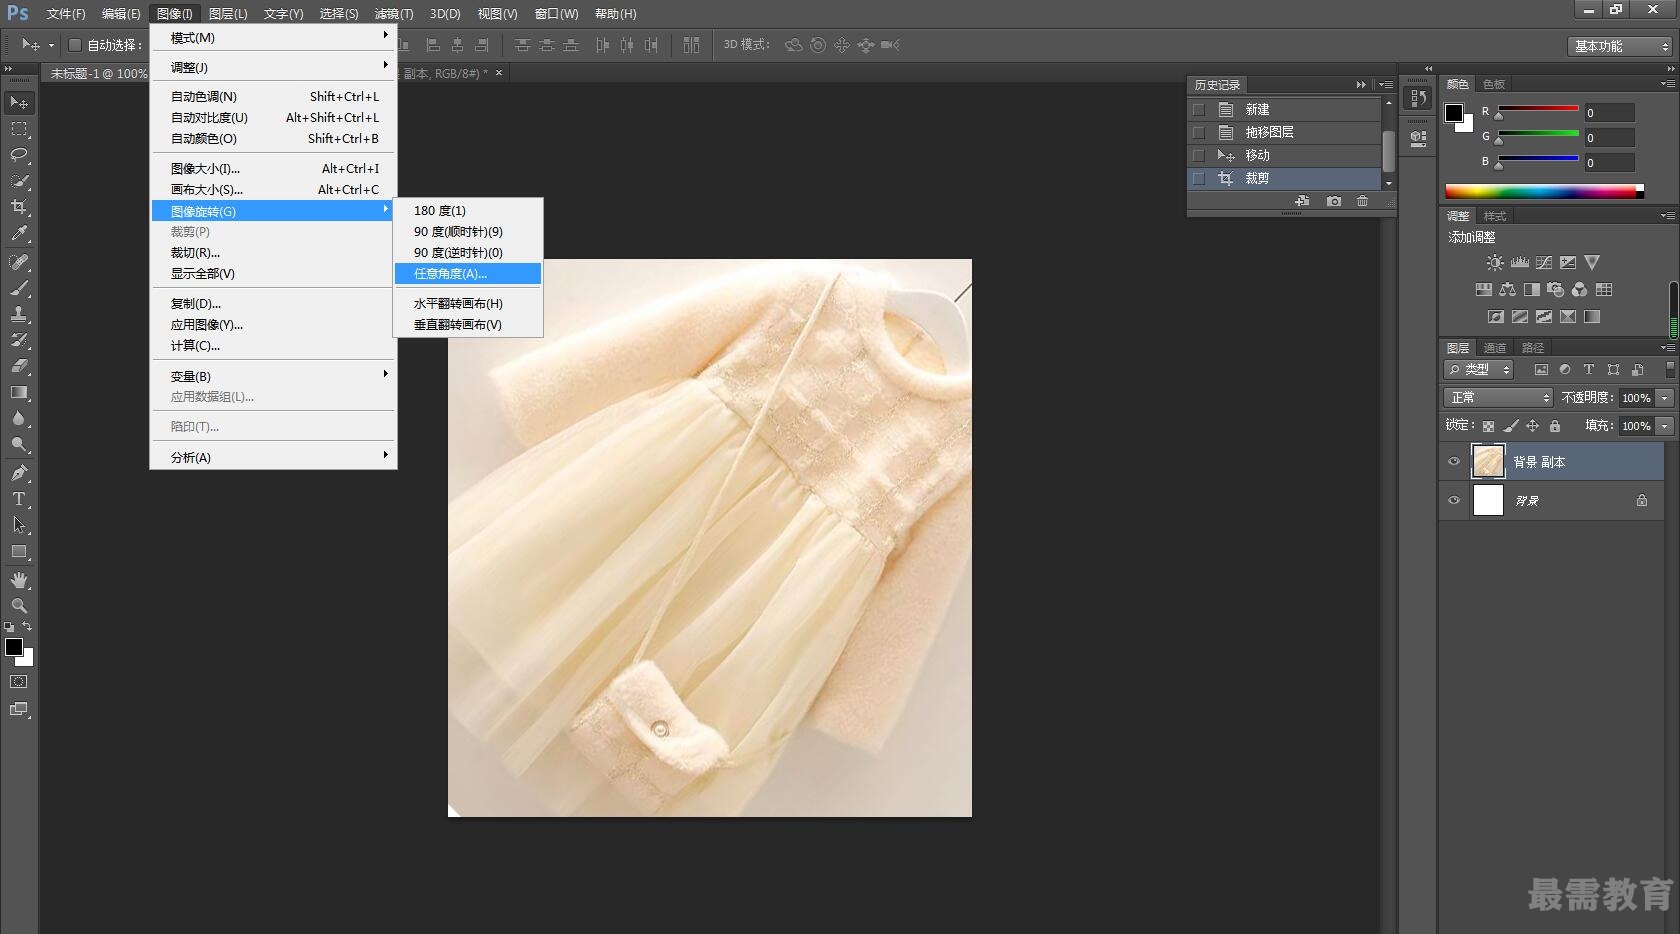The image size is (1680, 934).
Task: Select the Eyedropper tool
Action: click(19, 234)
